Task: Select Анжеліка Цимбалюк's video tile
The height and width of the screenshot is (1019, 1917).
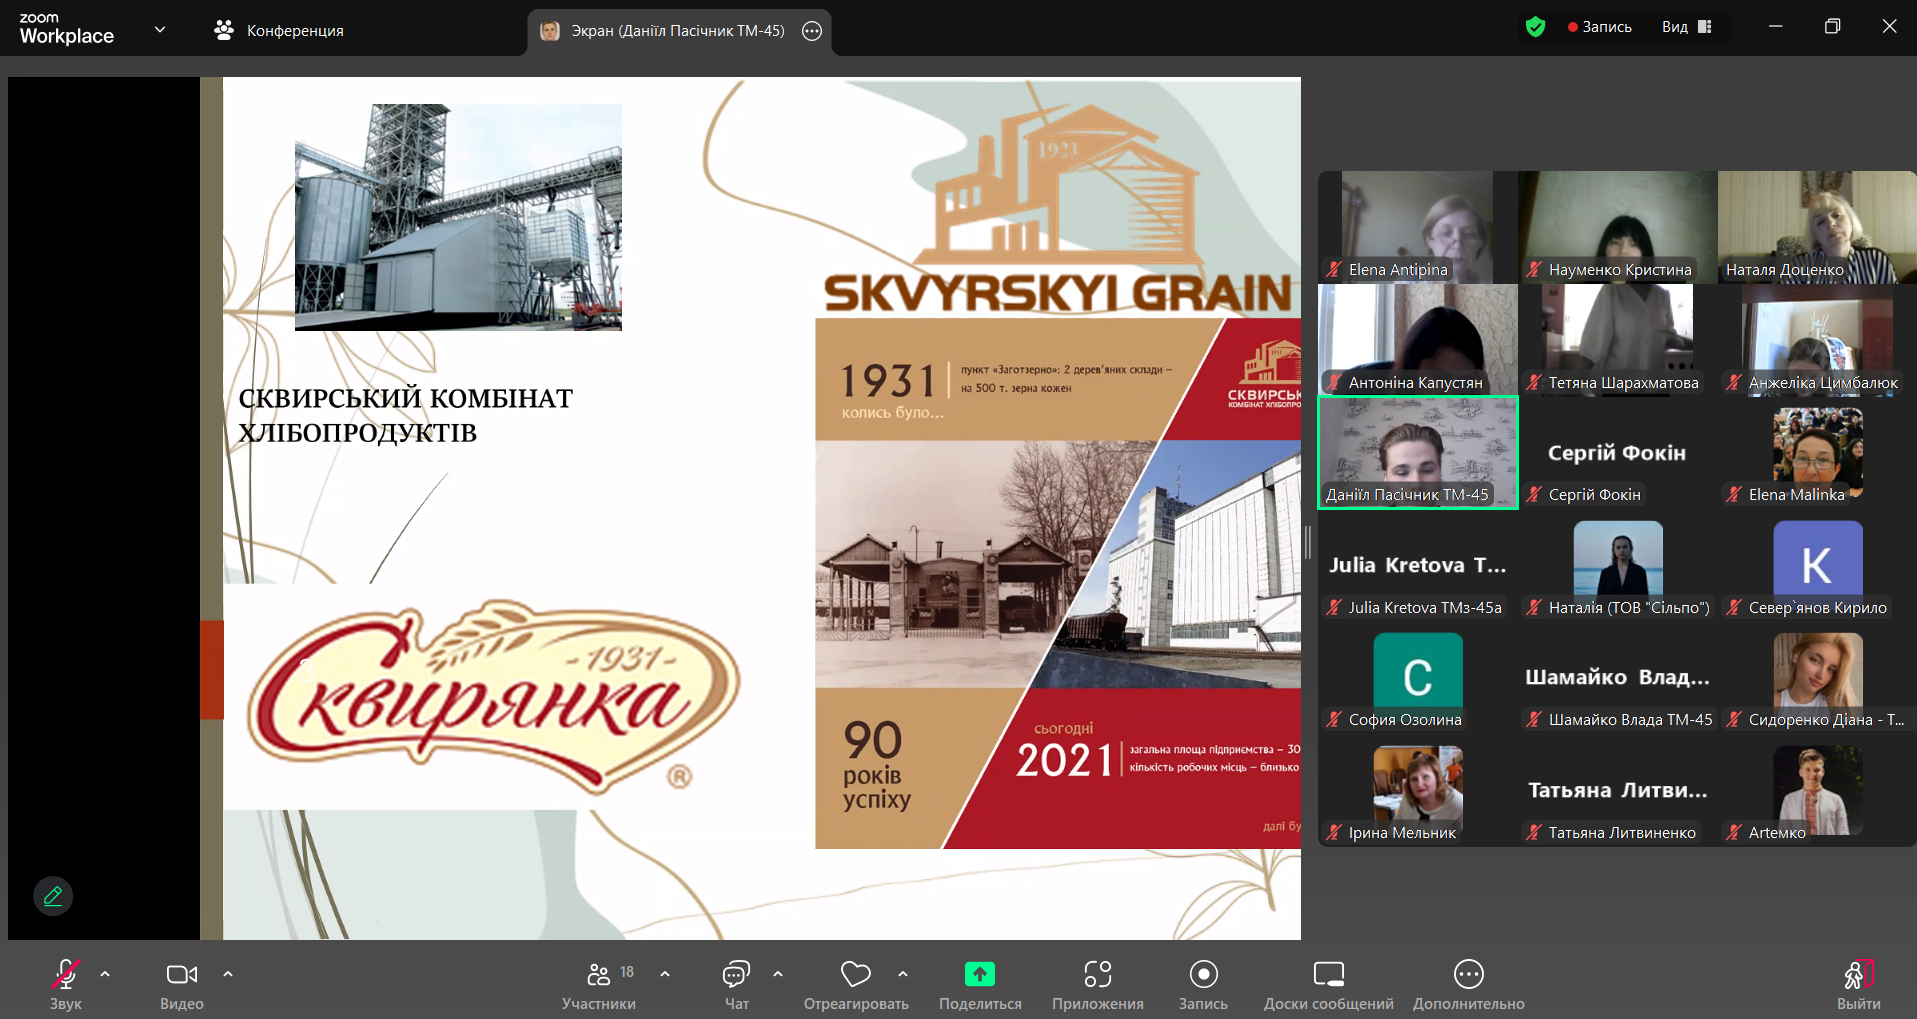Action: point(1817,340)
